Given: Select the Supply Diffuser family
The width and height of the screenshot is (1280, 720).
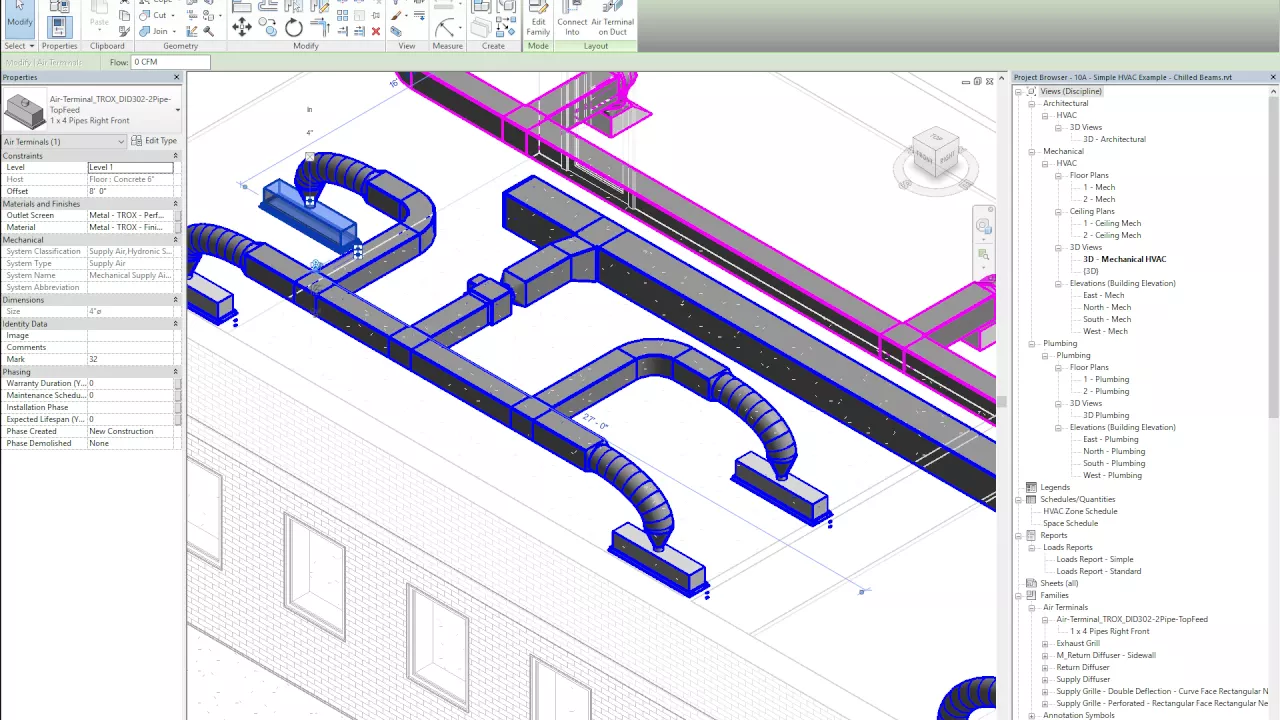Looking at the screenshot, I should 1083,679.
